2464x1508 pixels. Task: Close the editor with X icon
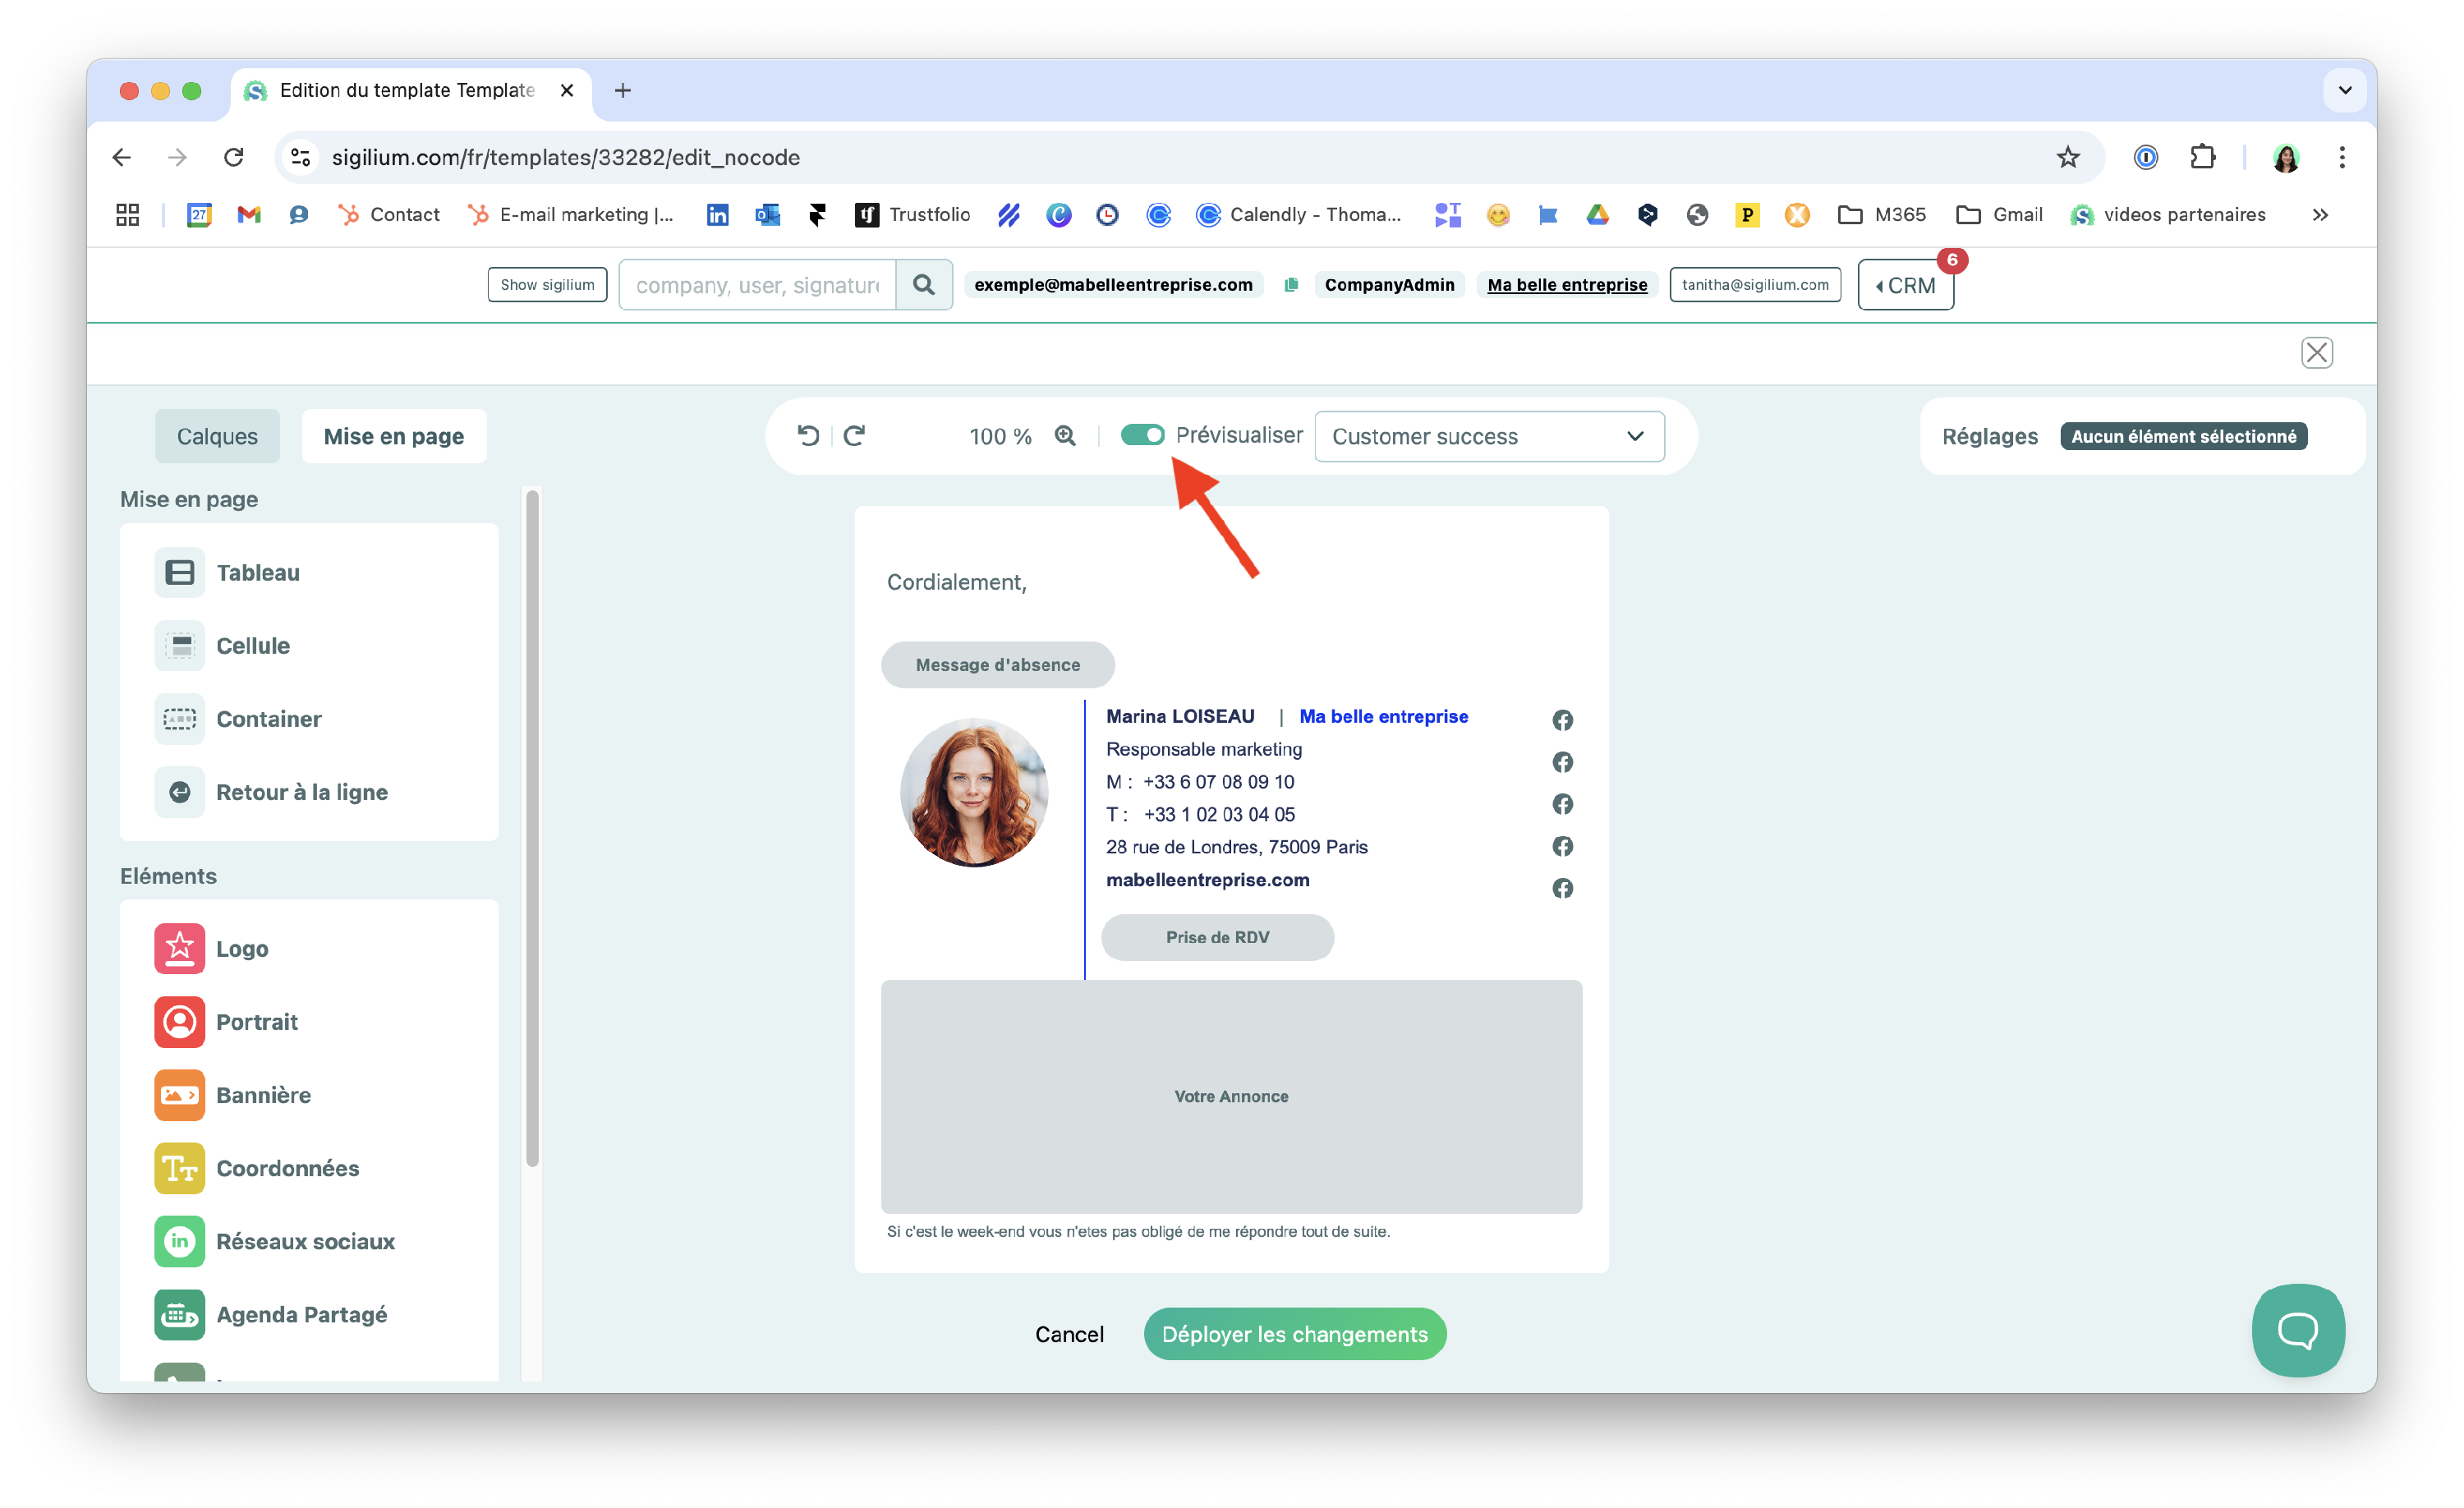2316,353
